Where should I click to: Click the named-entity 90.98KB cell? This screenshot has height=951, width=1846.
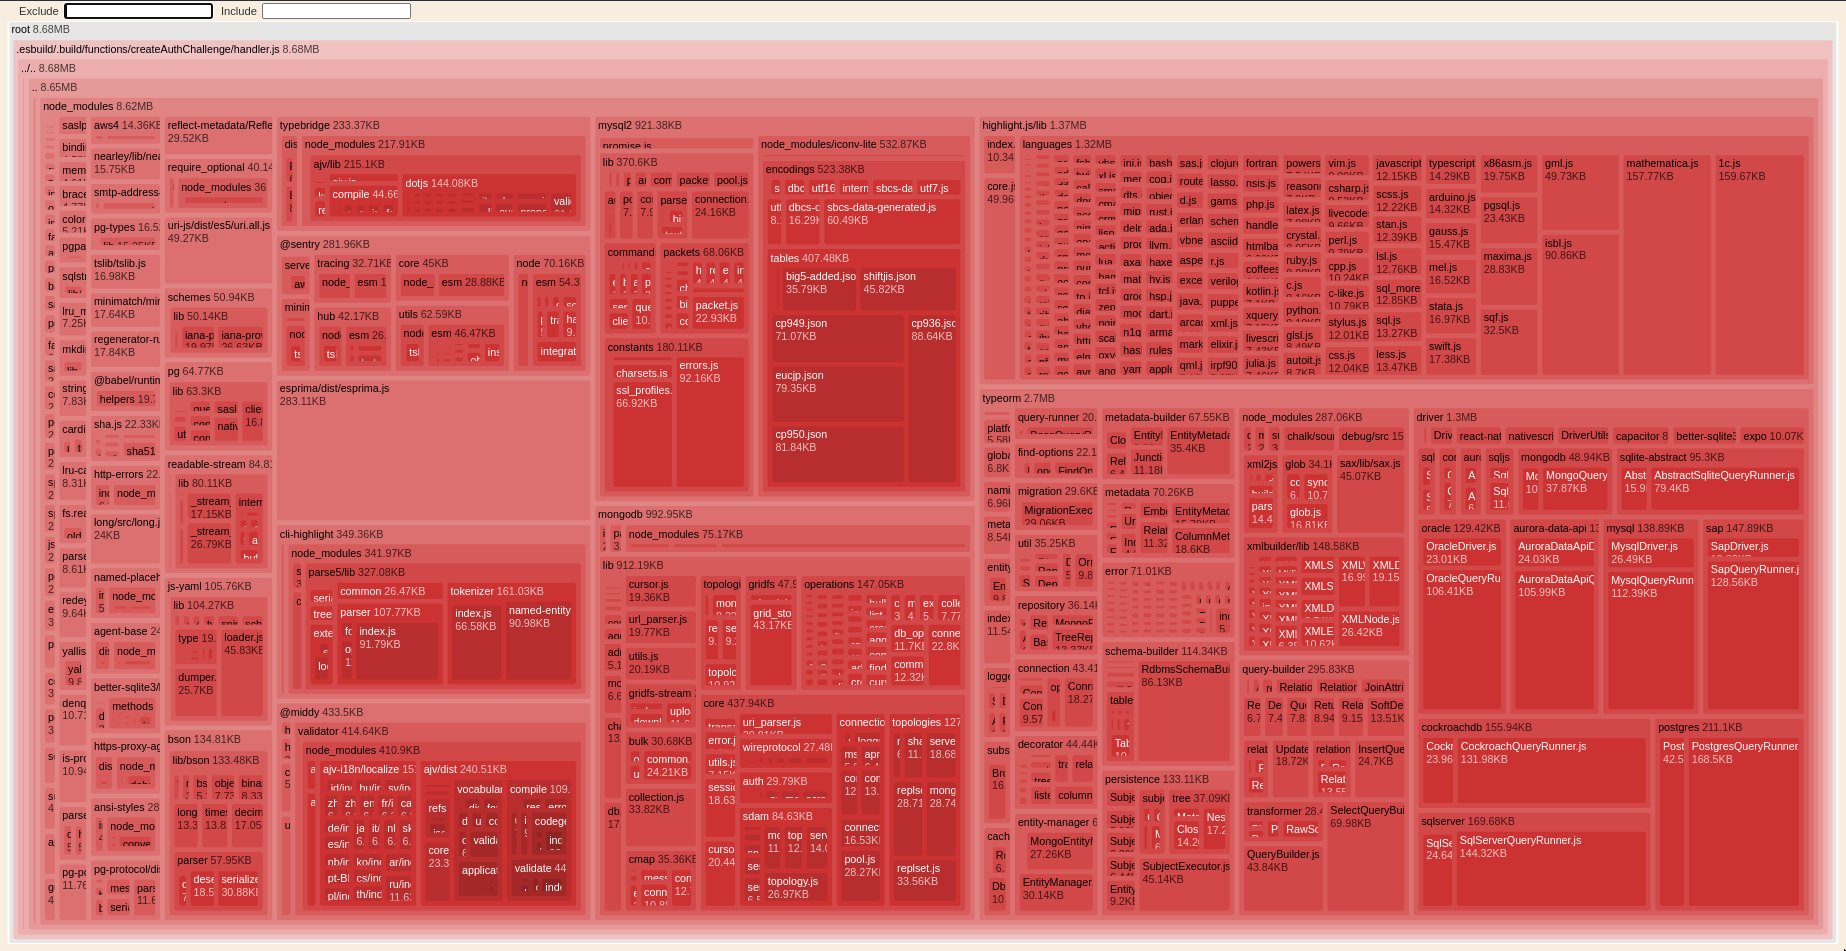tap(540, 641)
